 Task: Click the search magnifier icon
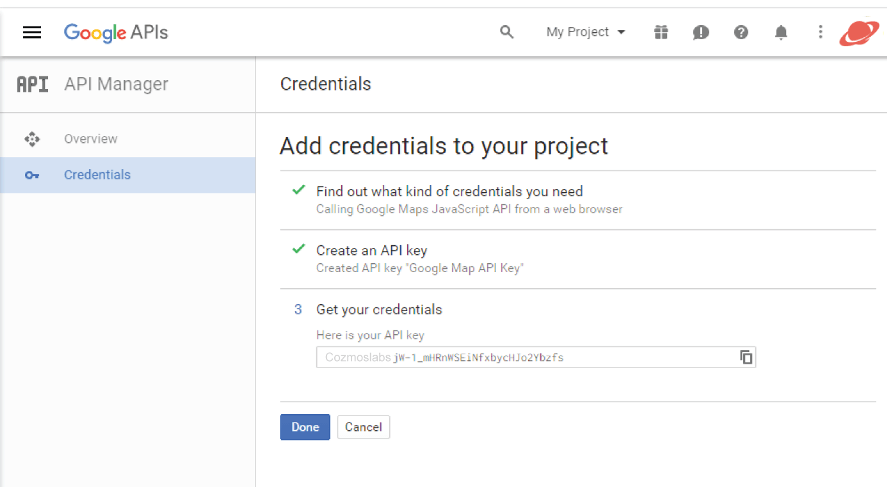[x=506, y=32]
